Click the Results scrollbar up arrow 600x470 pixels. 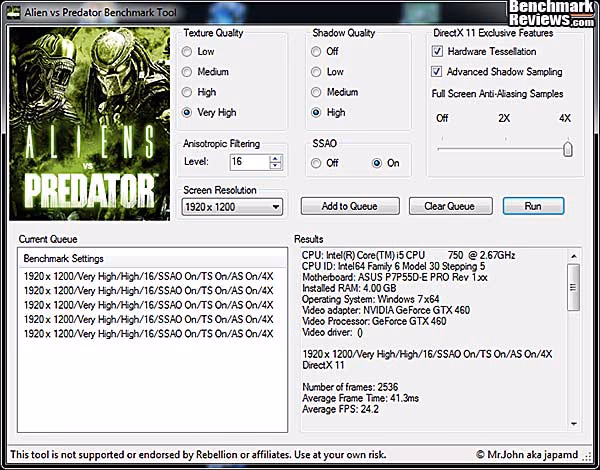pos(574,256)
